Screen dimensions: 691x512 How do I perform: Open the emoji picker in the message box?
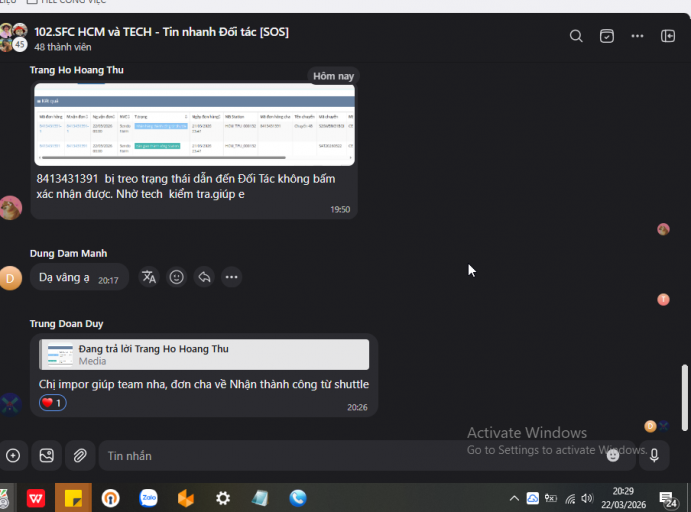(613, 455)
